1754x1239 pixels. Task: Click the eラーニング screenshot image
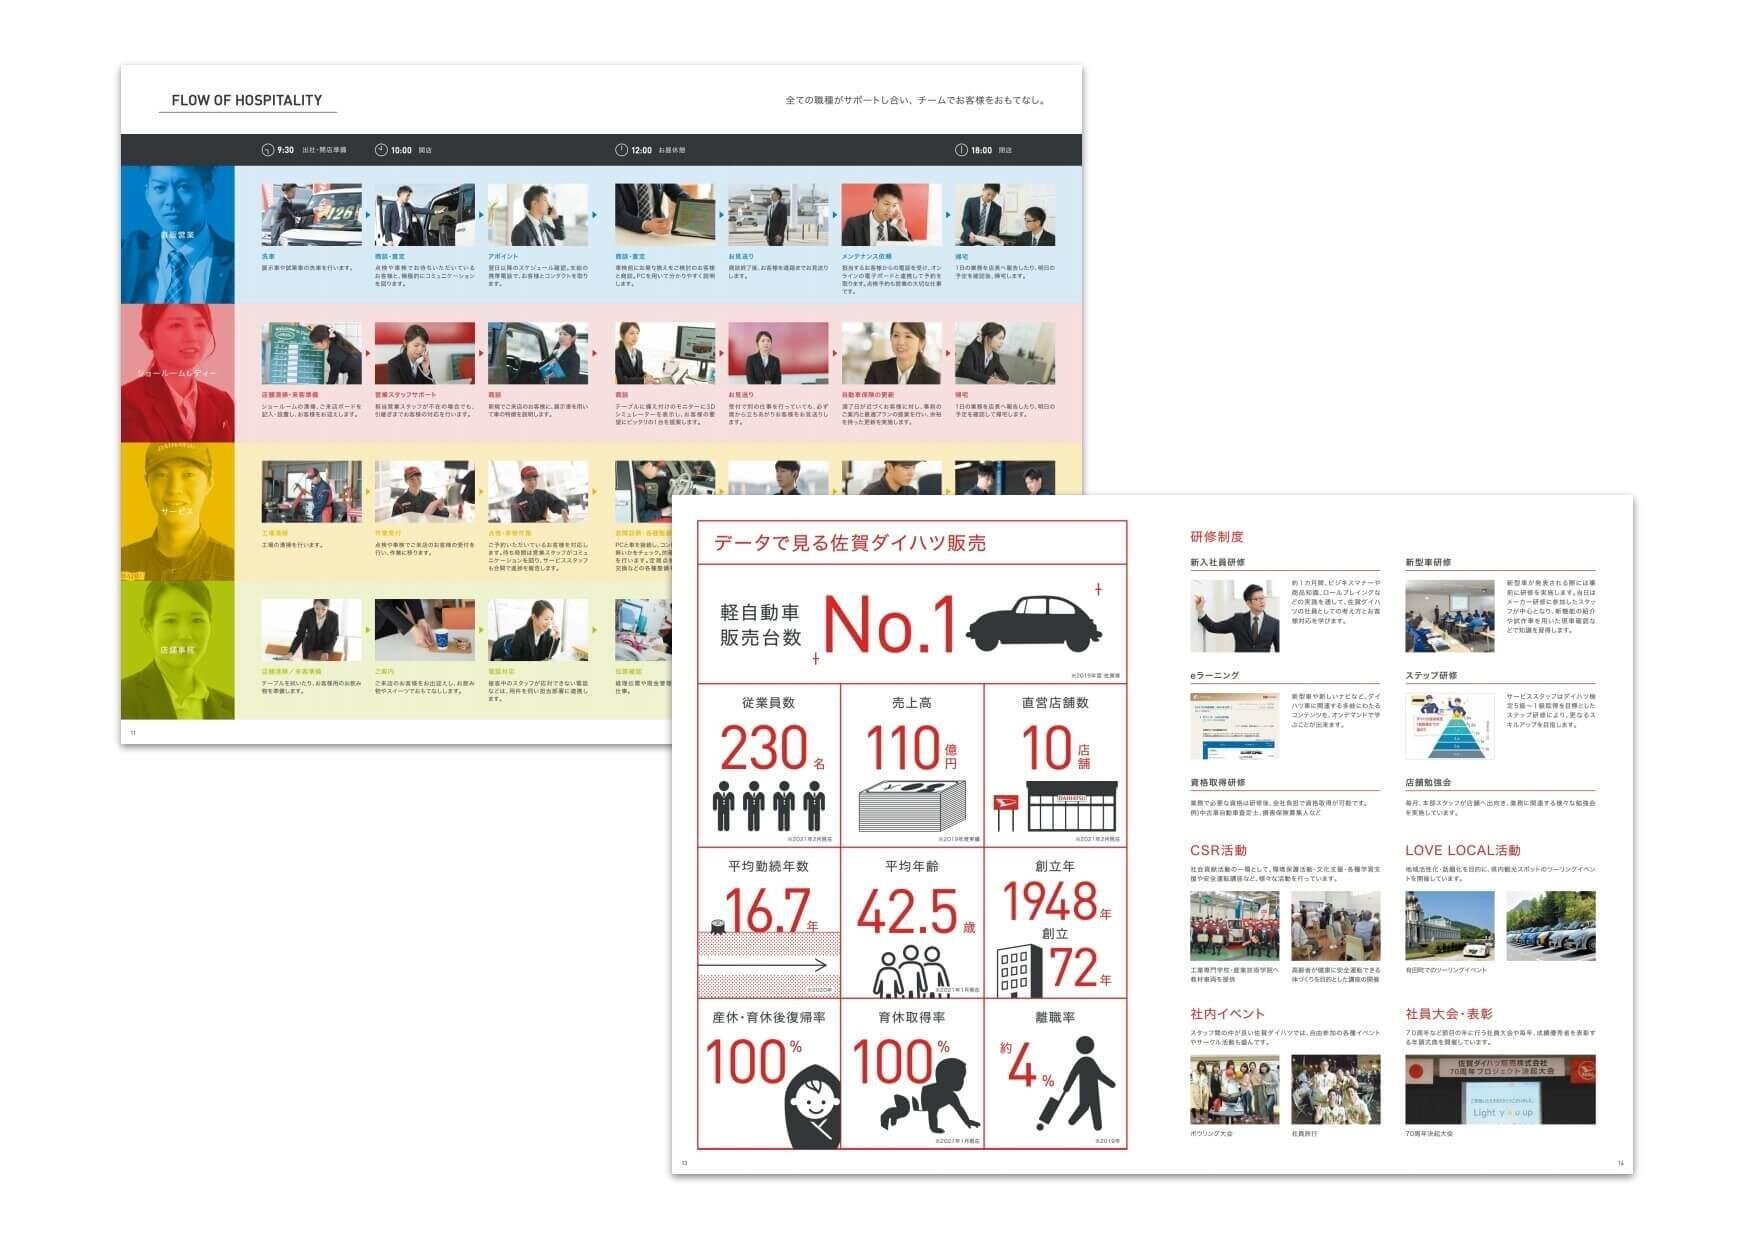point(1234,725)
